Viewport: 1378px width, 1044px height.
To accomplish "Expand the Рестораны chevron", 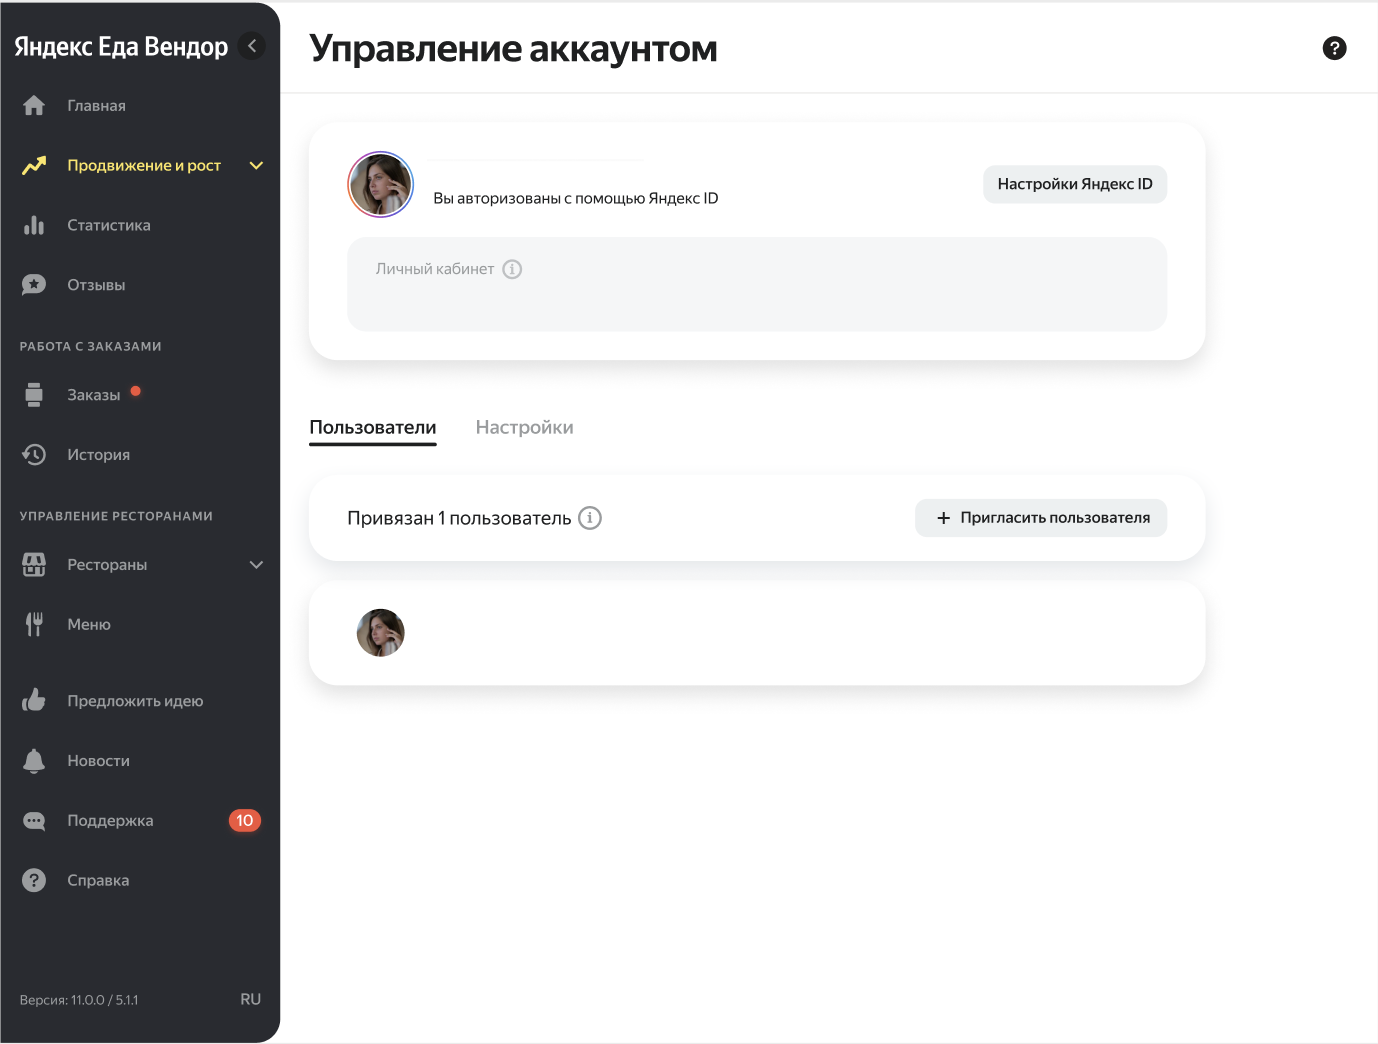I will tap(256, 565).
